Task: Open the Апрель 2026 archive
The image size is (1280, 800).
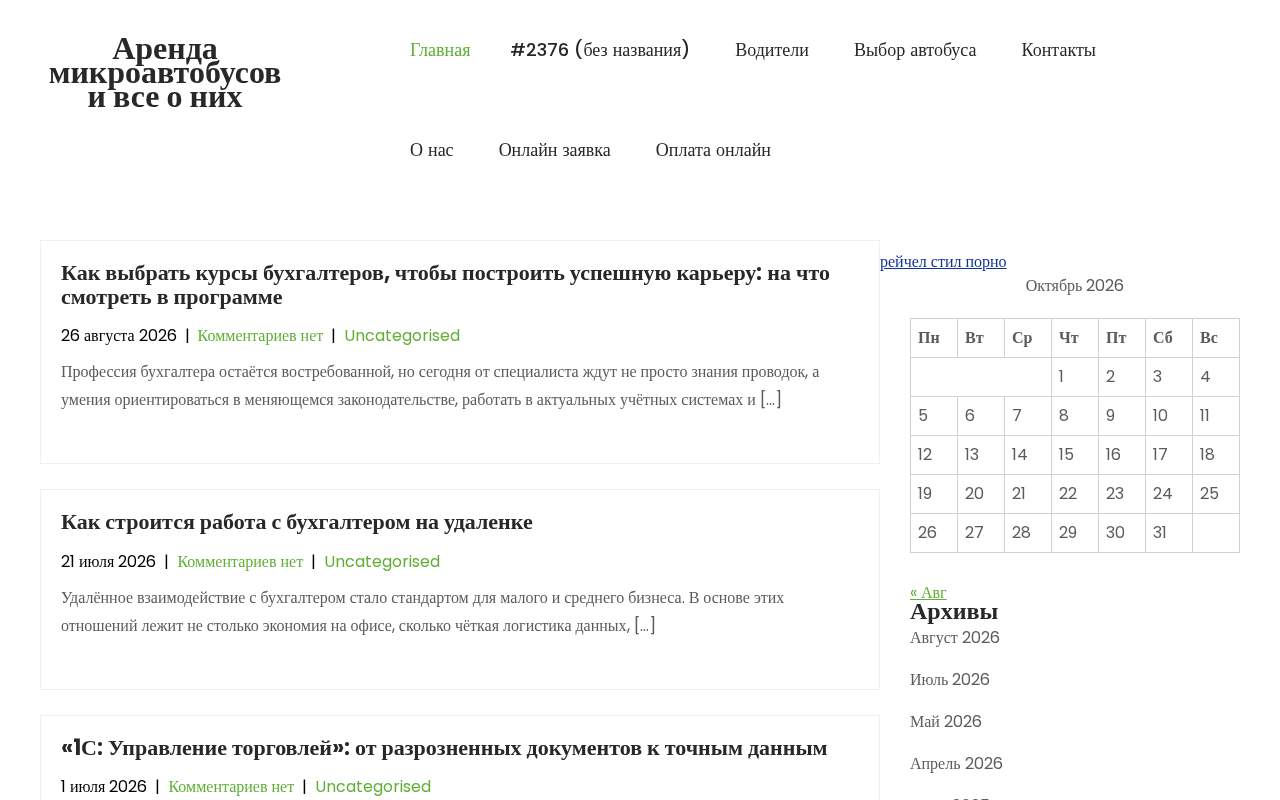Action: pos(956,764)
